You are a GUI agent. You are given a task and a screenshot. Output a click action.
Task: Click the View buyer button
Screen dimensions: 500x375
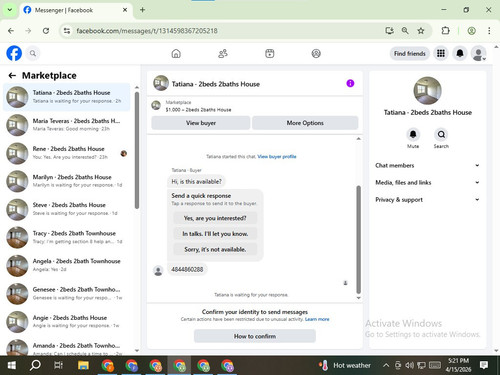click(x=201, y=123)
